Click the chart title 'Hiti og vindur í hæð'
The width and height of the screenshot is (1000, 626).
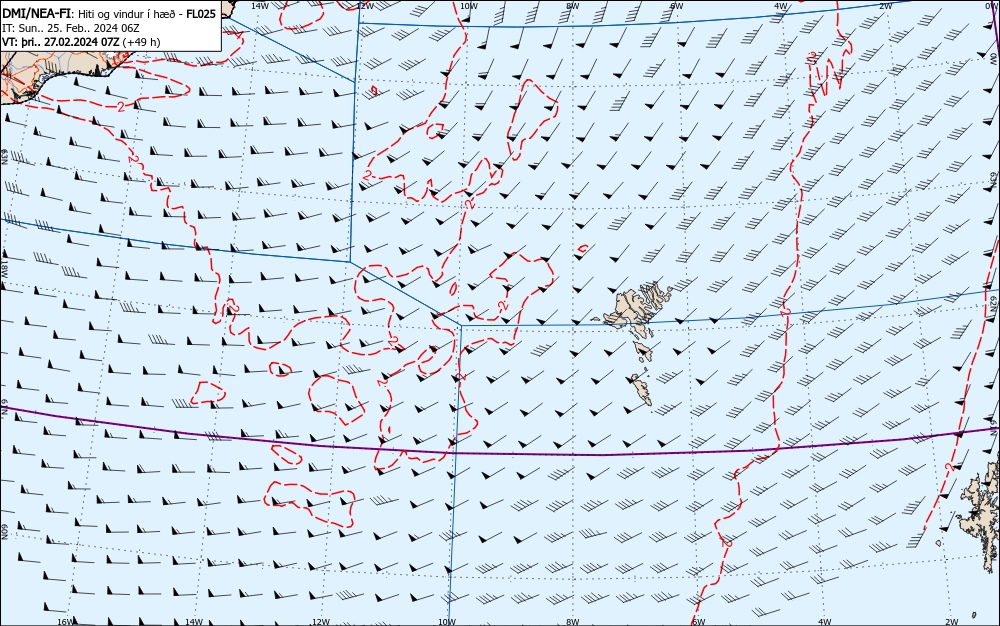coord(130,14)
